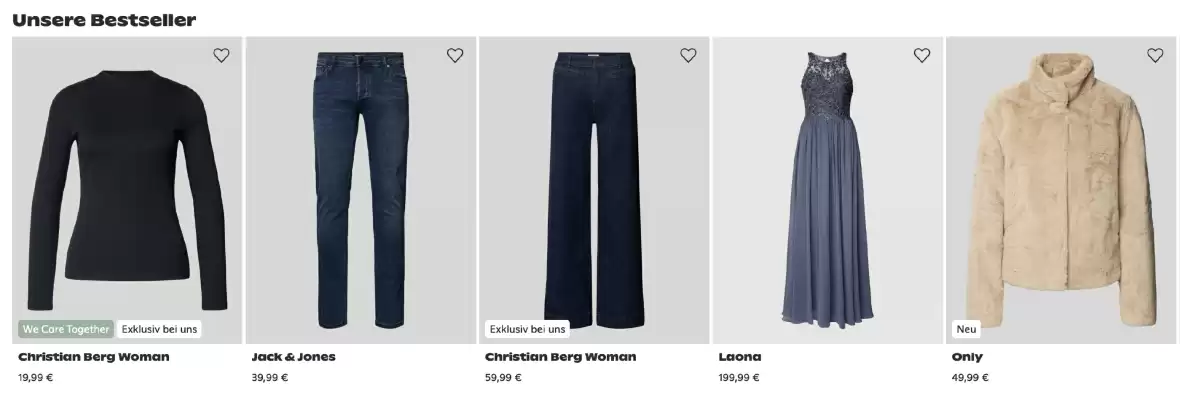View the slim dark blue jeans photo
The width and height of the screenshot is (1180, 400).
click(x=360, y=190)
